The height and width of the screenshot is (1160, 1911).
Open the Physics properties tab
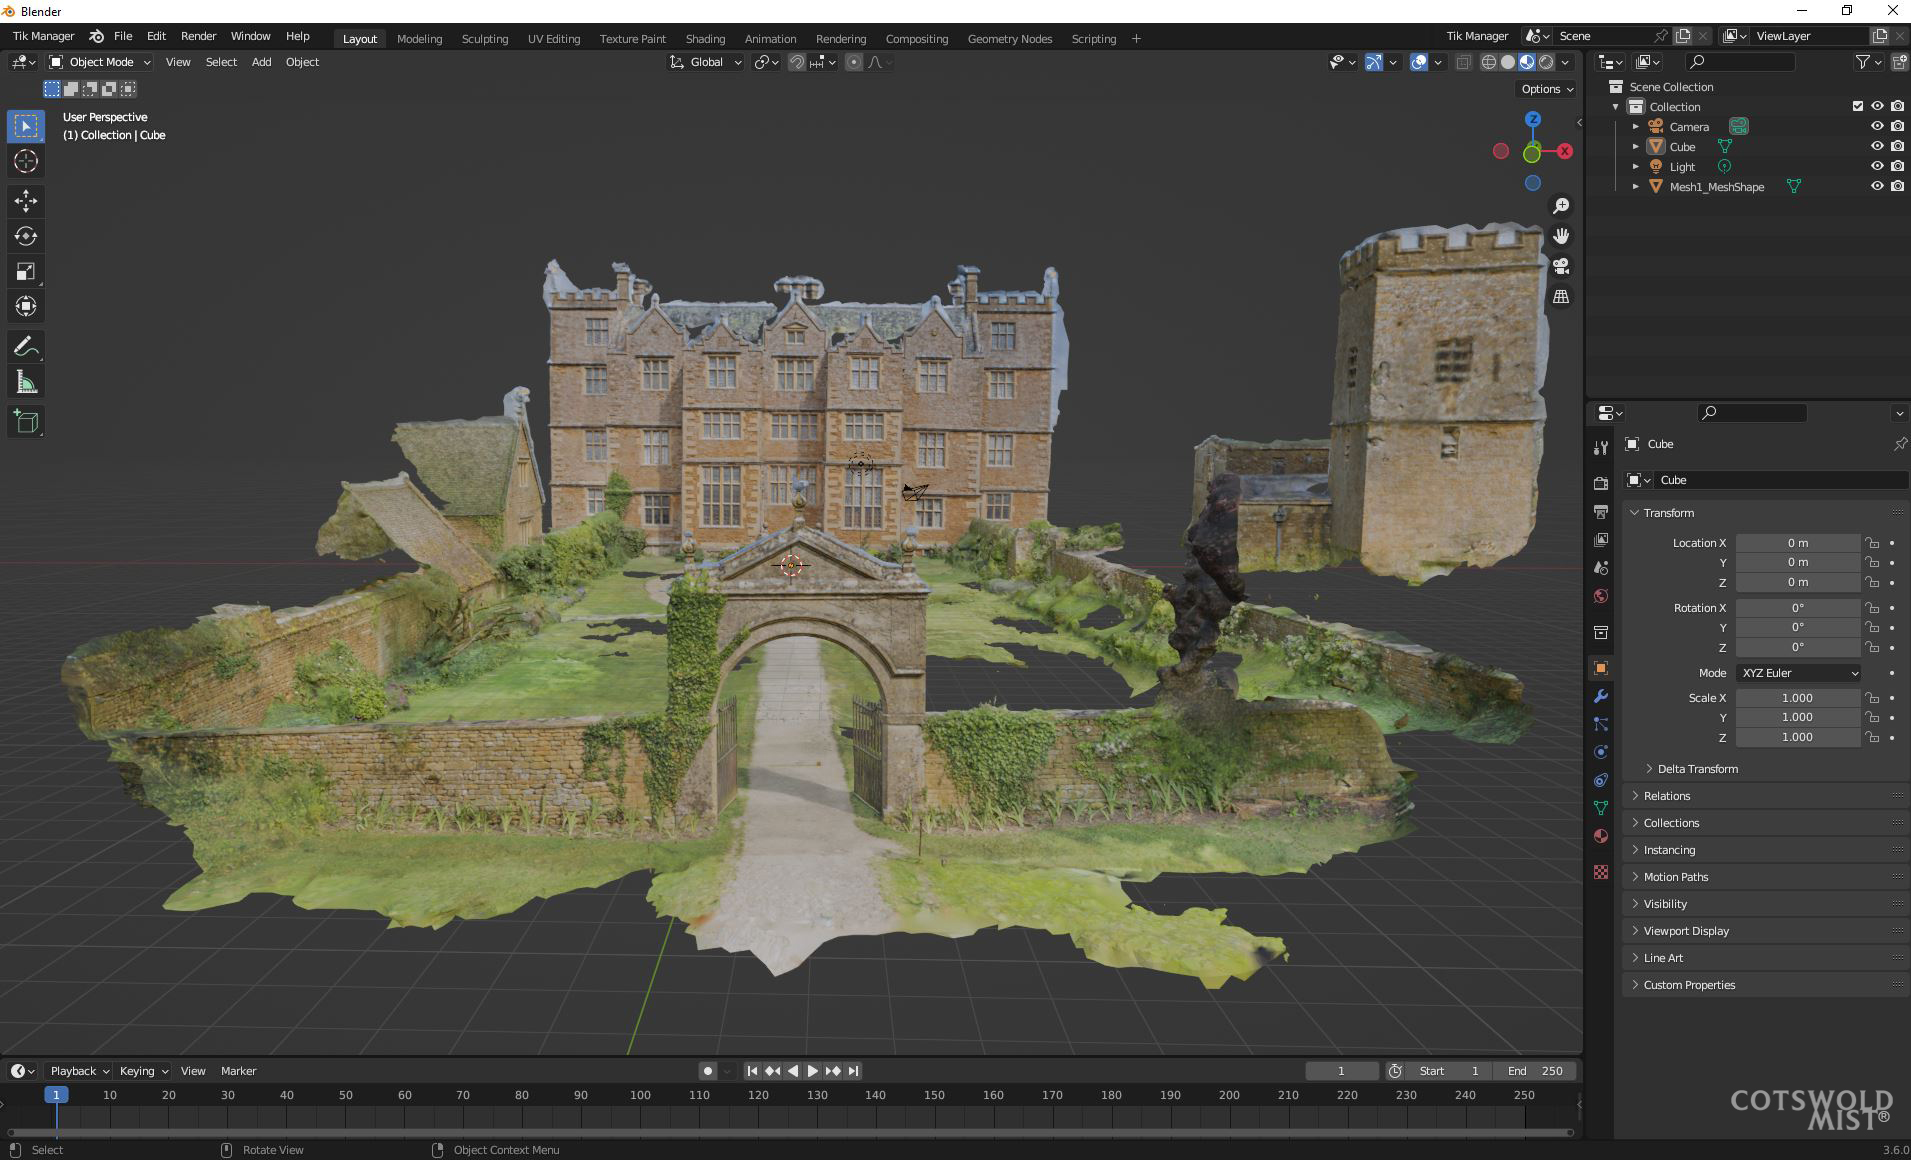[1601, 752]
